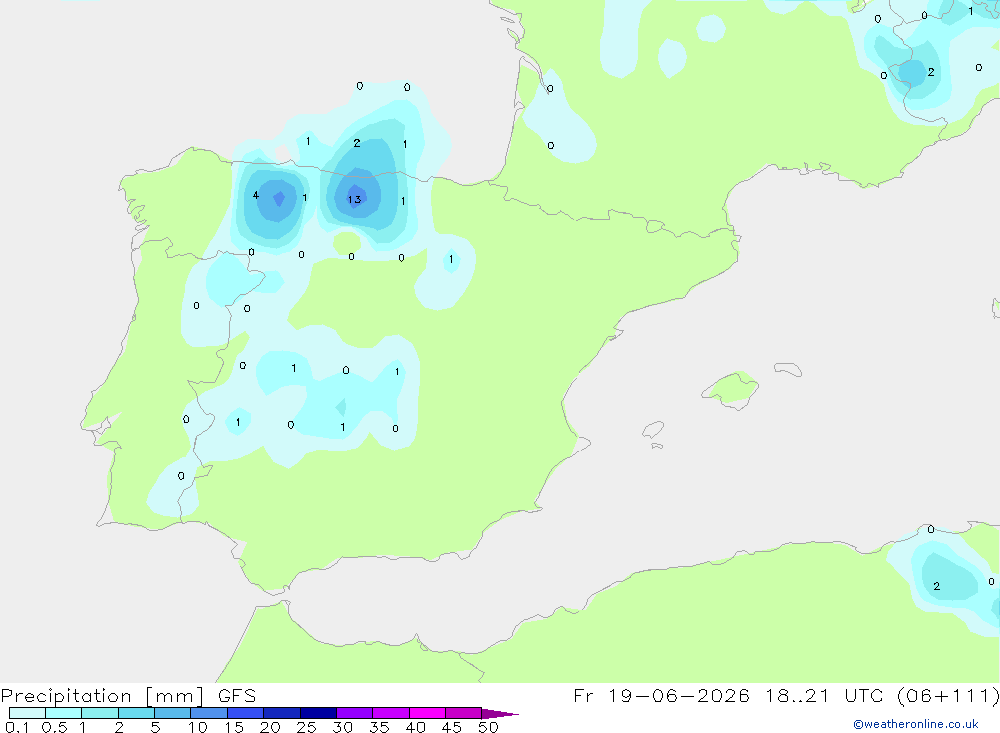Click the '18..21 UTC' time text
This screenshot has height=733, width=1000.
pyautogui.click(x=825, y=695)
